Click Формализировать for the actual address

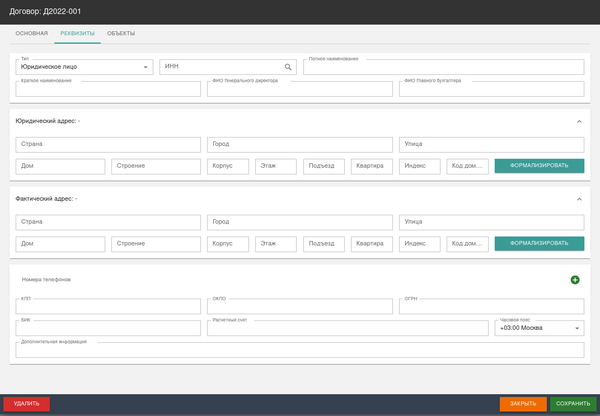[539, 243]
